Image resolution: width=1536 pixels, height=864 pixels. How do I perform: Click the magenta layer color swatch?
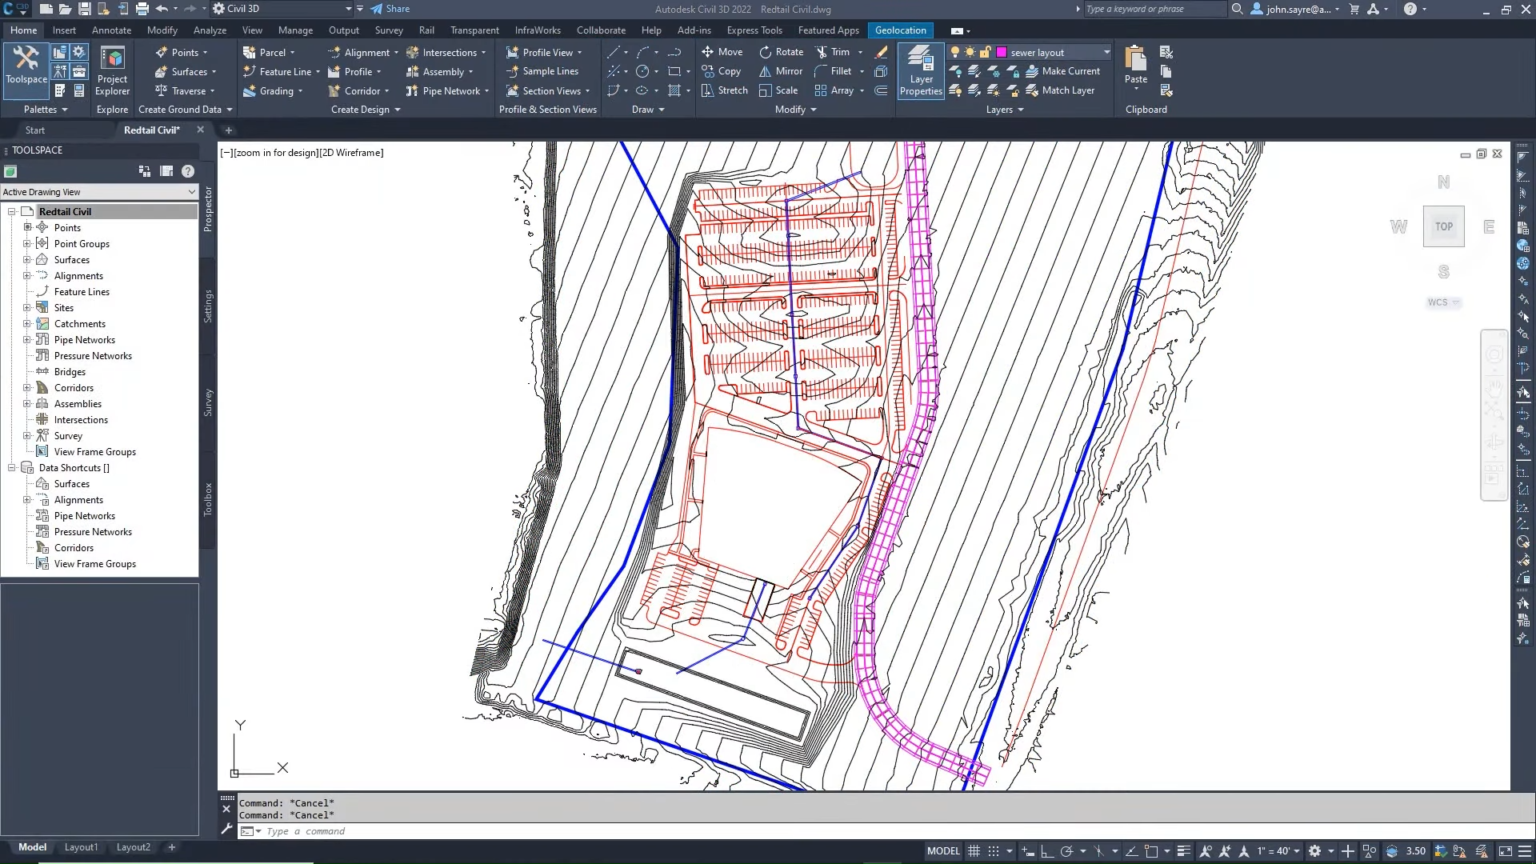point(1001,52)
